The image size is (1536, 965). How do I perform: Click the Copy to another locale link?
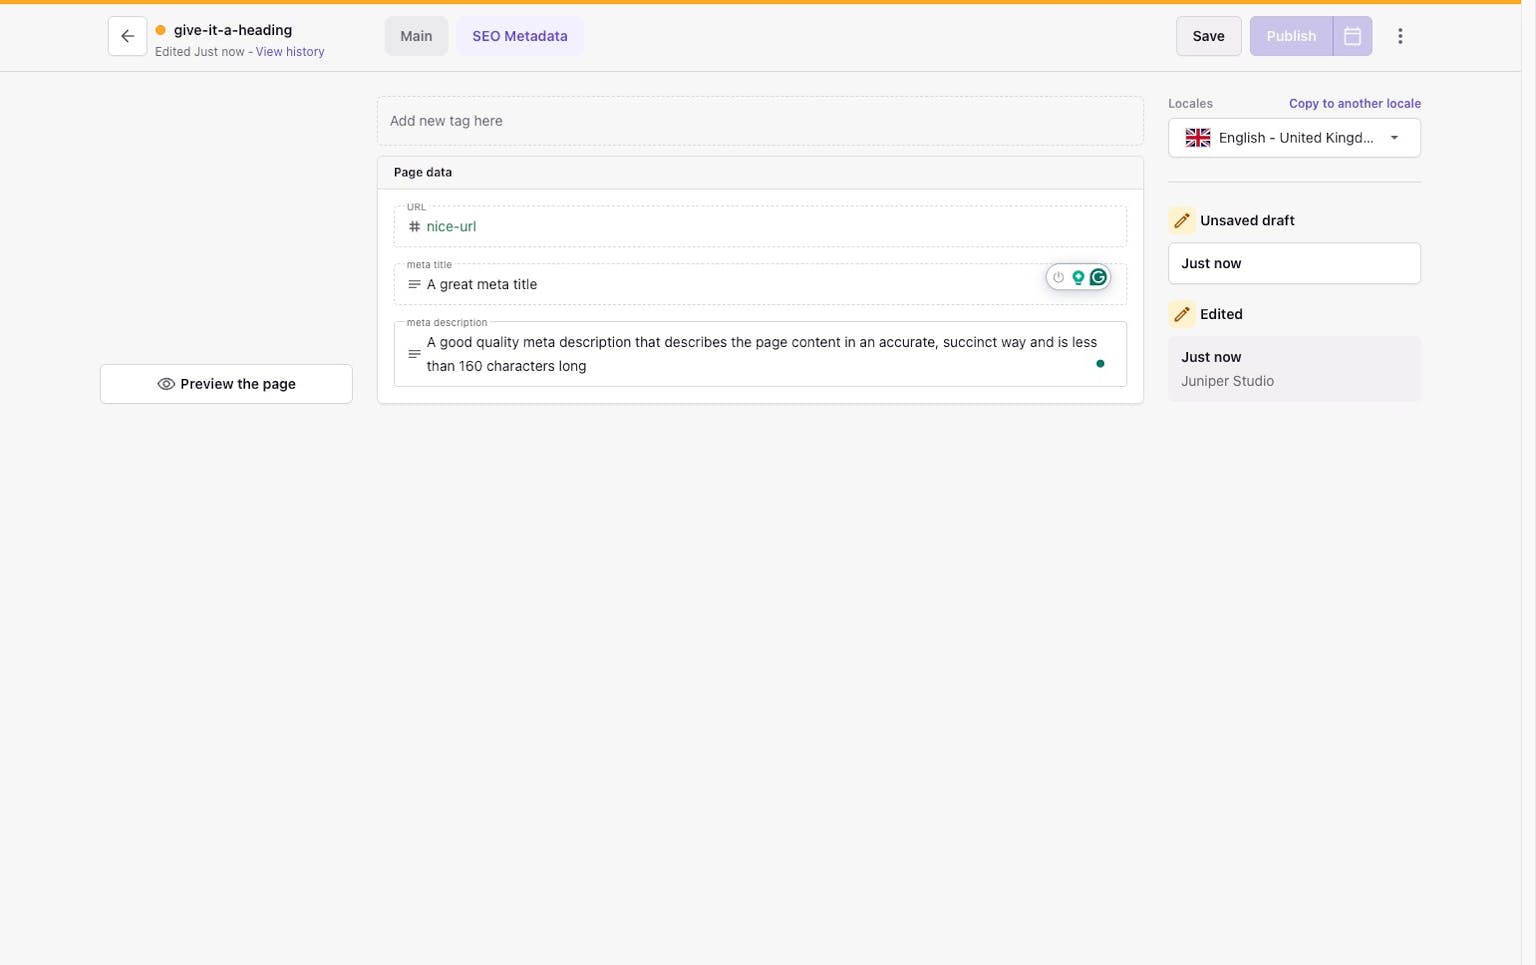pyautogui.click(x=1354, y=103)
